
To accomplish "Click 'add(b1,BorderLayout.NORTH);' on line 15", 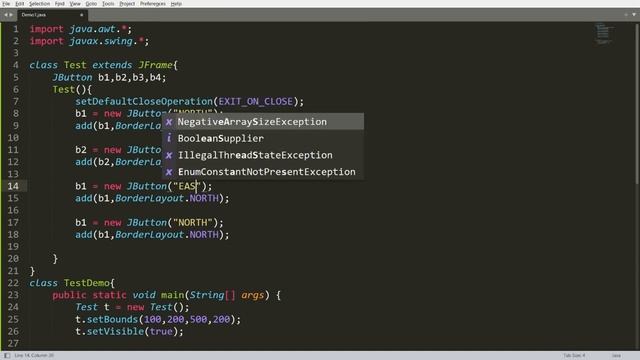I will 152,198.
